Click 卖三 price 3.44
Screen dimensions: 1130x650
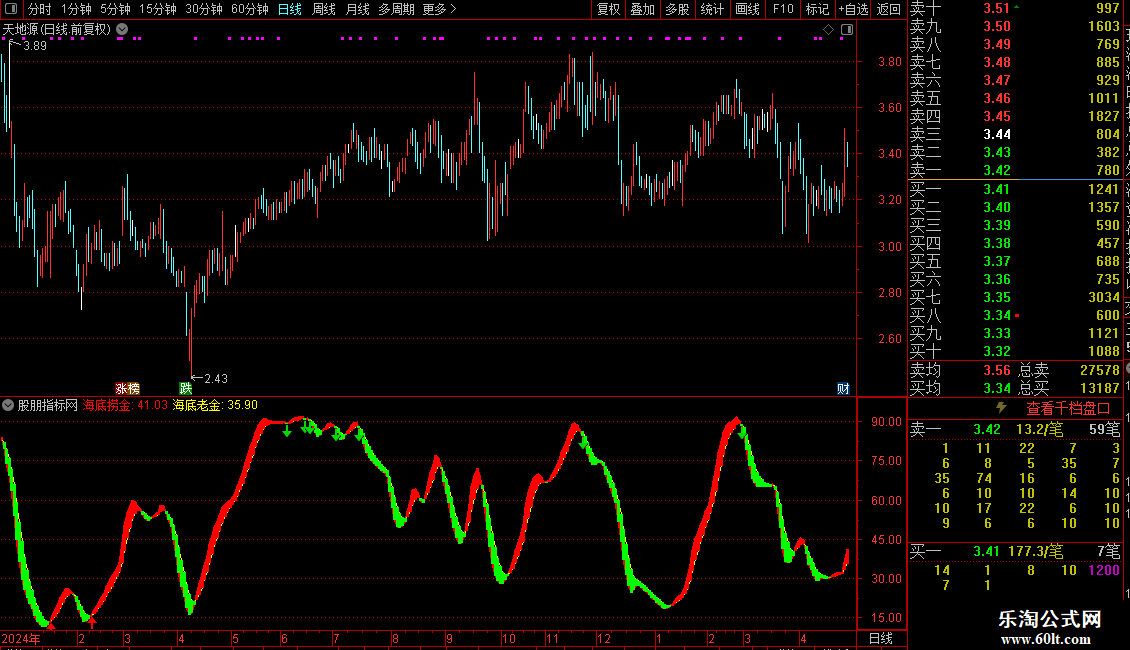pos(997,134)
